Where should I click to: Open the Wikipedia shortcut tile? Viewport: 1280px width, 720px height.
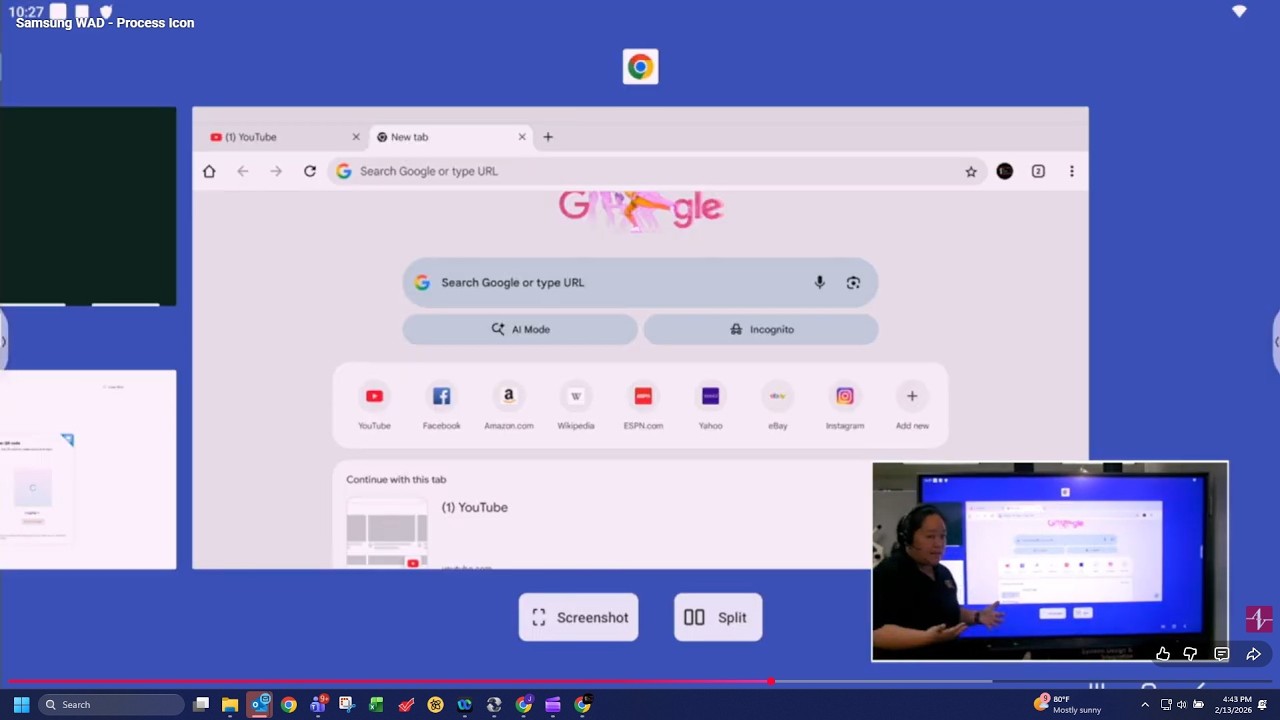coord(576,406)
